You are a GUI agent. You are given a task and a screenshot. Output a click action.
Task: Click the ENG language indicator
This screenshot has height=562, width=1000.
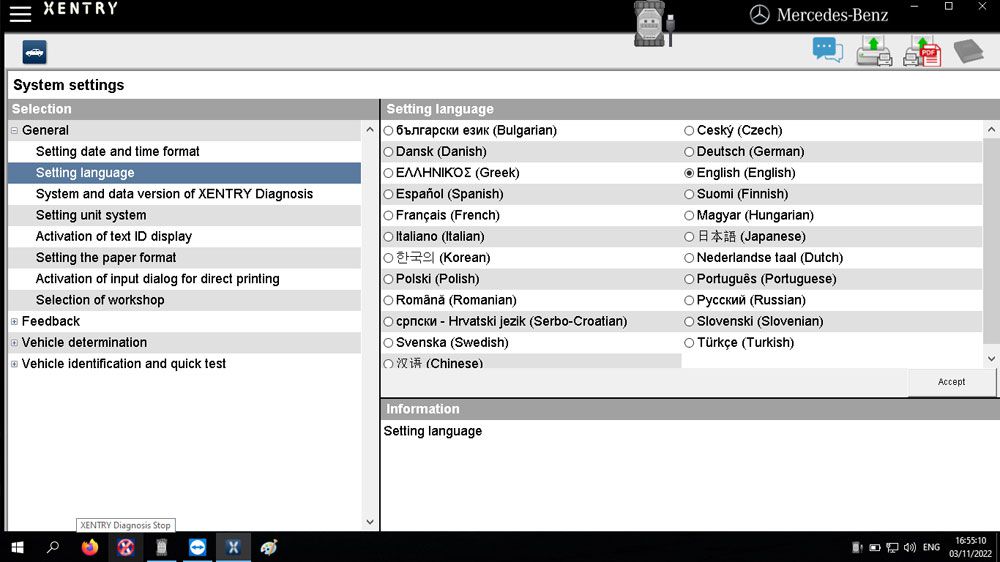[931, 547]
